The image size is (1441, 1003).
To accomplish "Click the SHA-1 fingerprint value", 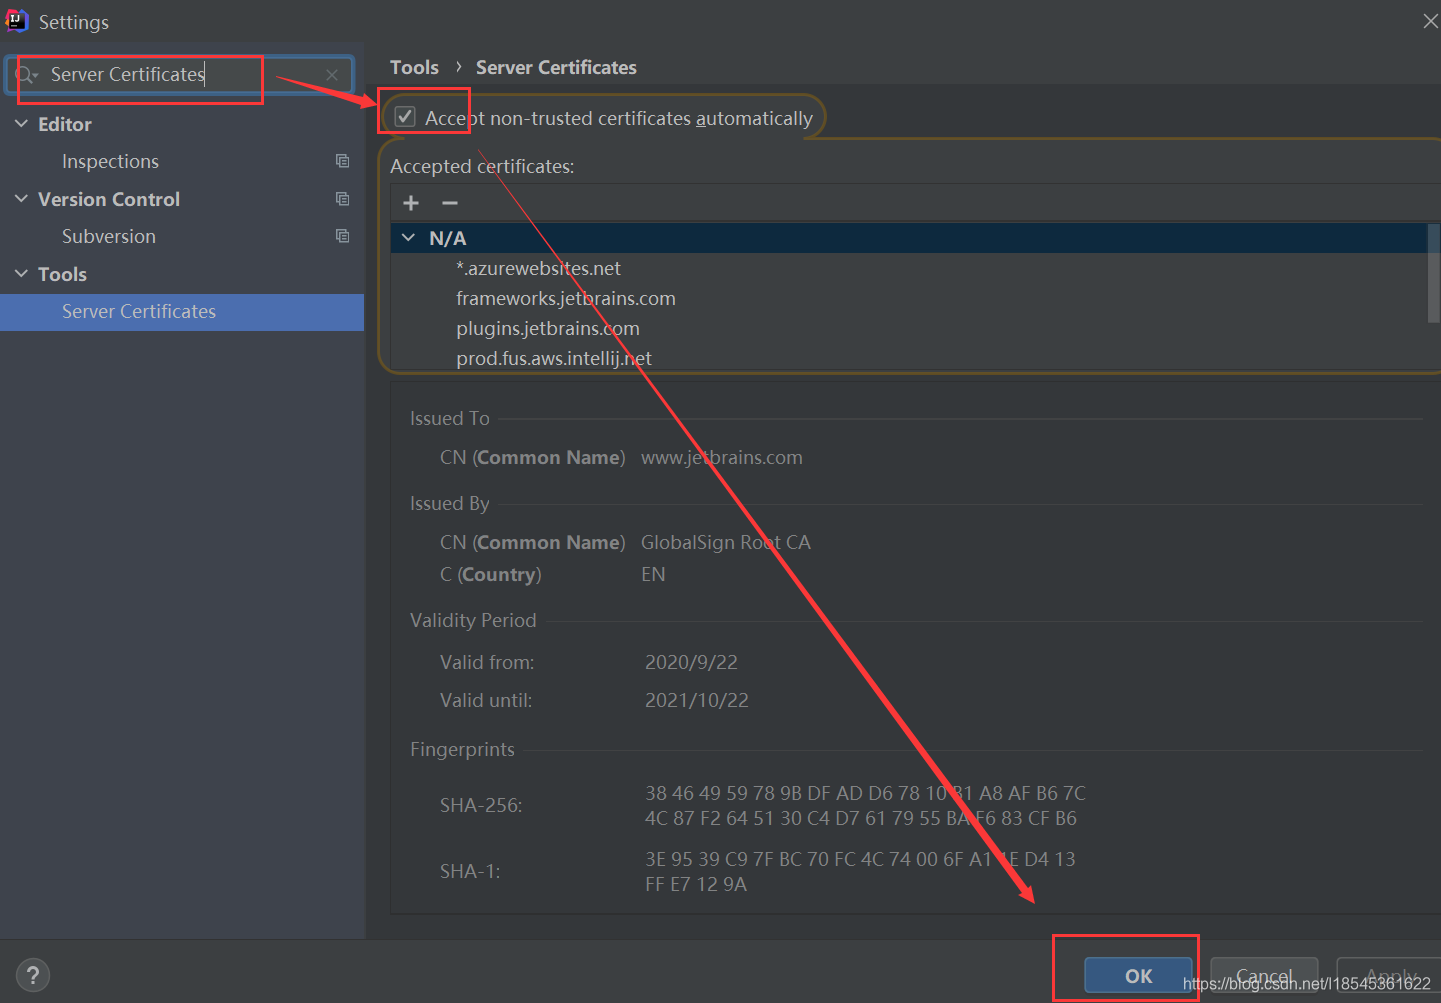I will click(860, 871).
